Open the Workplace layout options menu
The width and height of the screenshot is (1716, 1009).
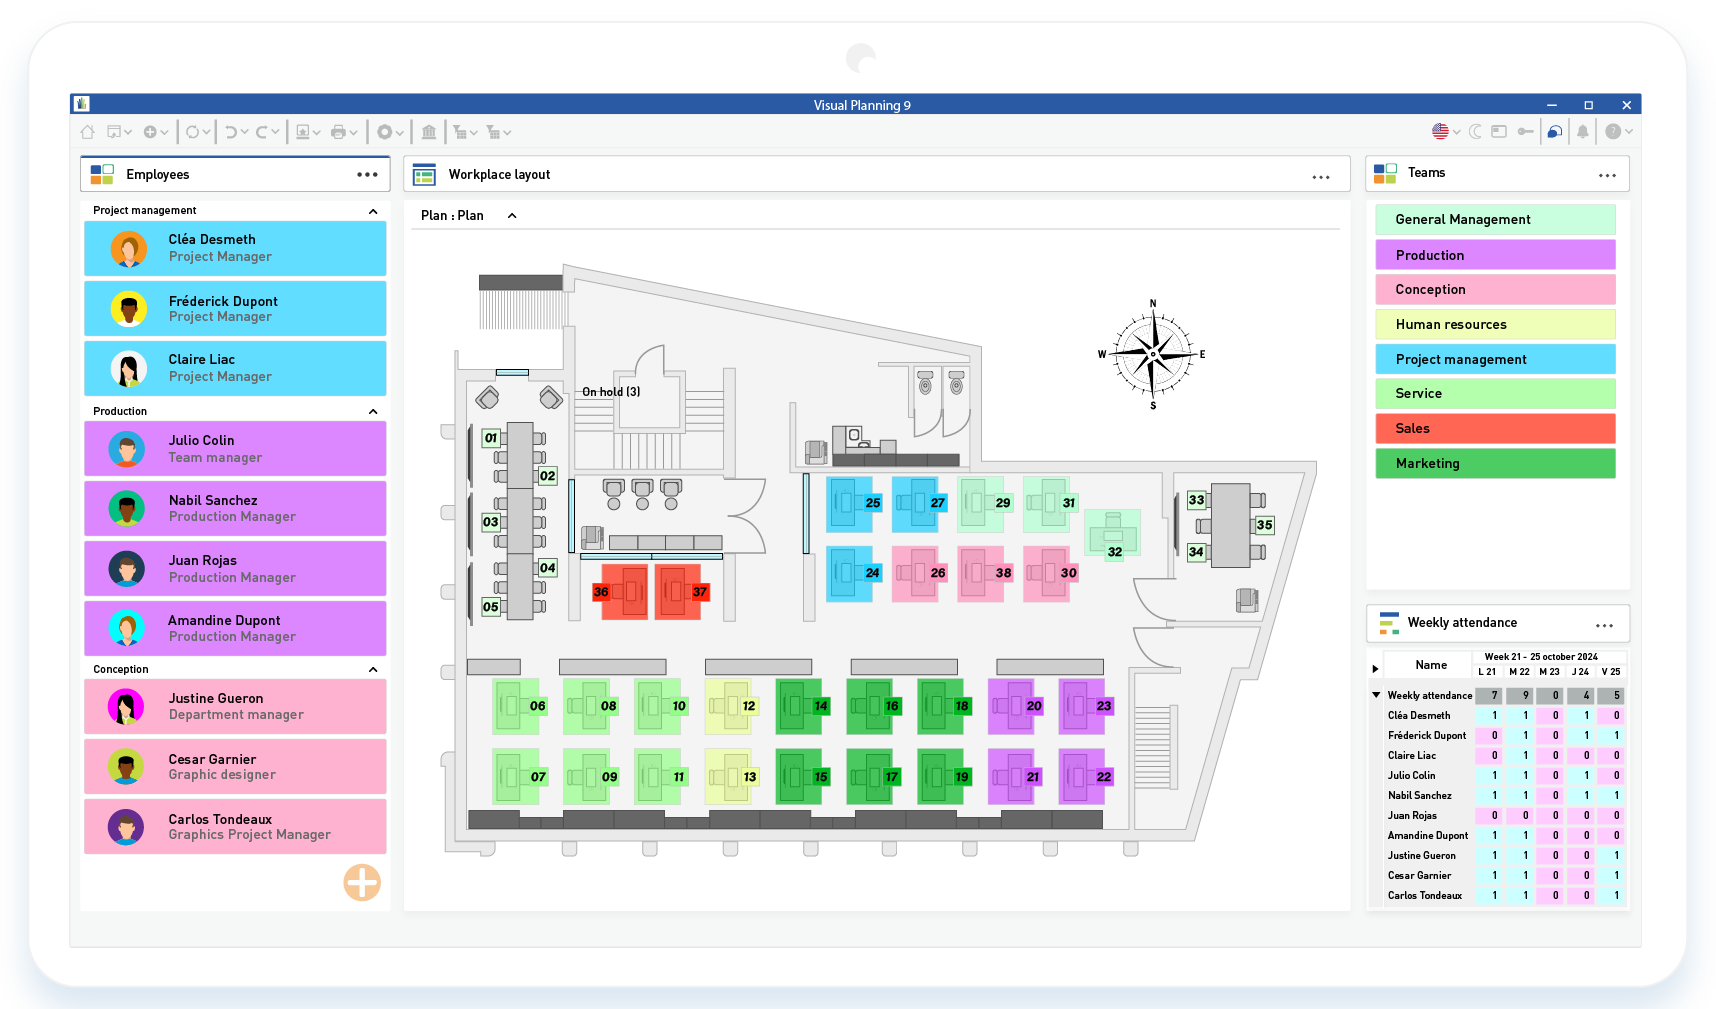click(1321, 175)
